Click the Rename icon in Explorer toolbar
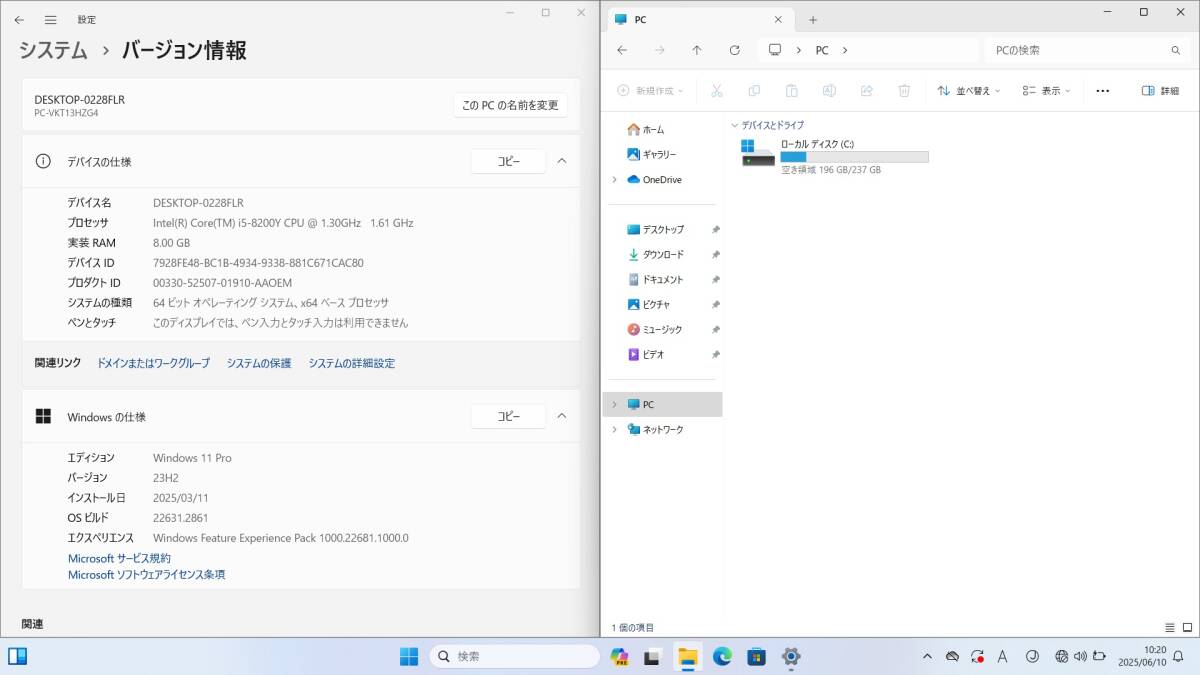Image resolution: width=1200 pixels, height=675 pixels. 829,90
